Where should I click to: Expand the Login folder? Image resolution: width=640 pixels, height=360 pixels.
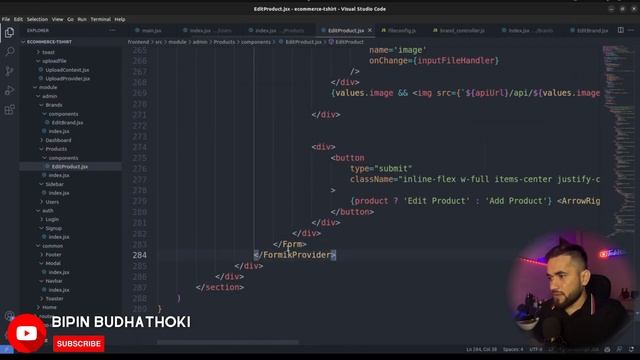pyautogui.click(x=52, y=220)
